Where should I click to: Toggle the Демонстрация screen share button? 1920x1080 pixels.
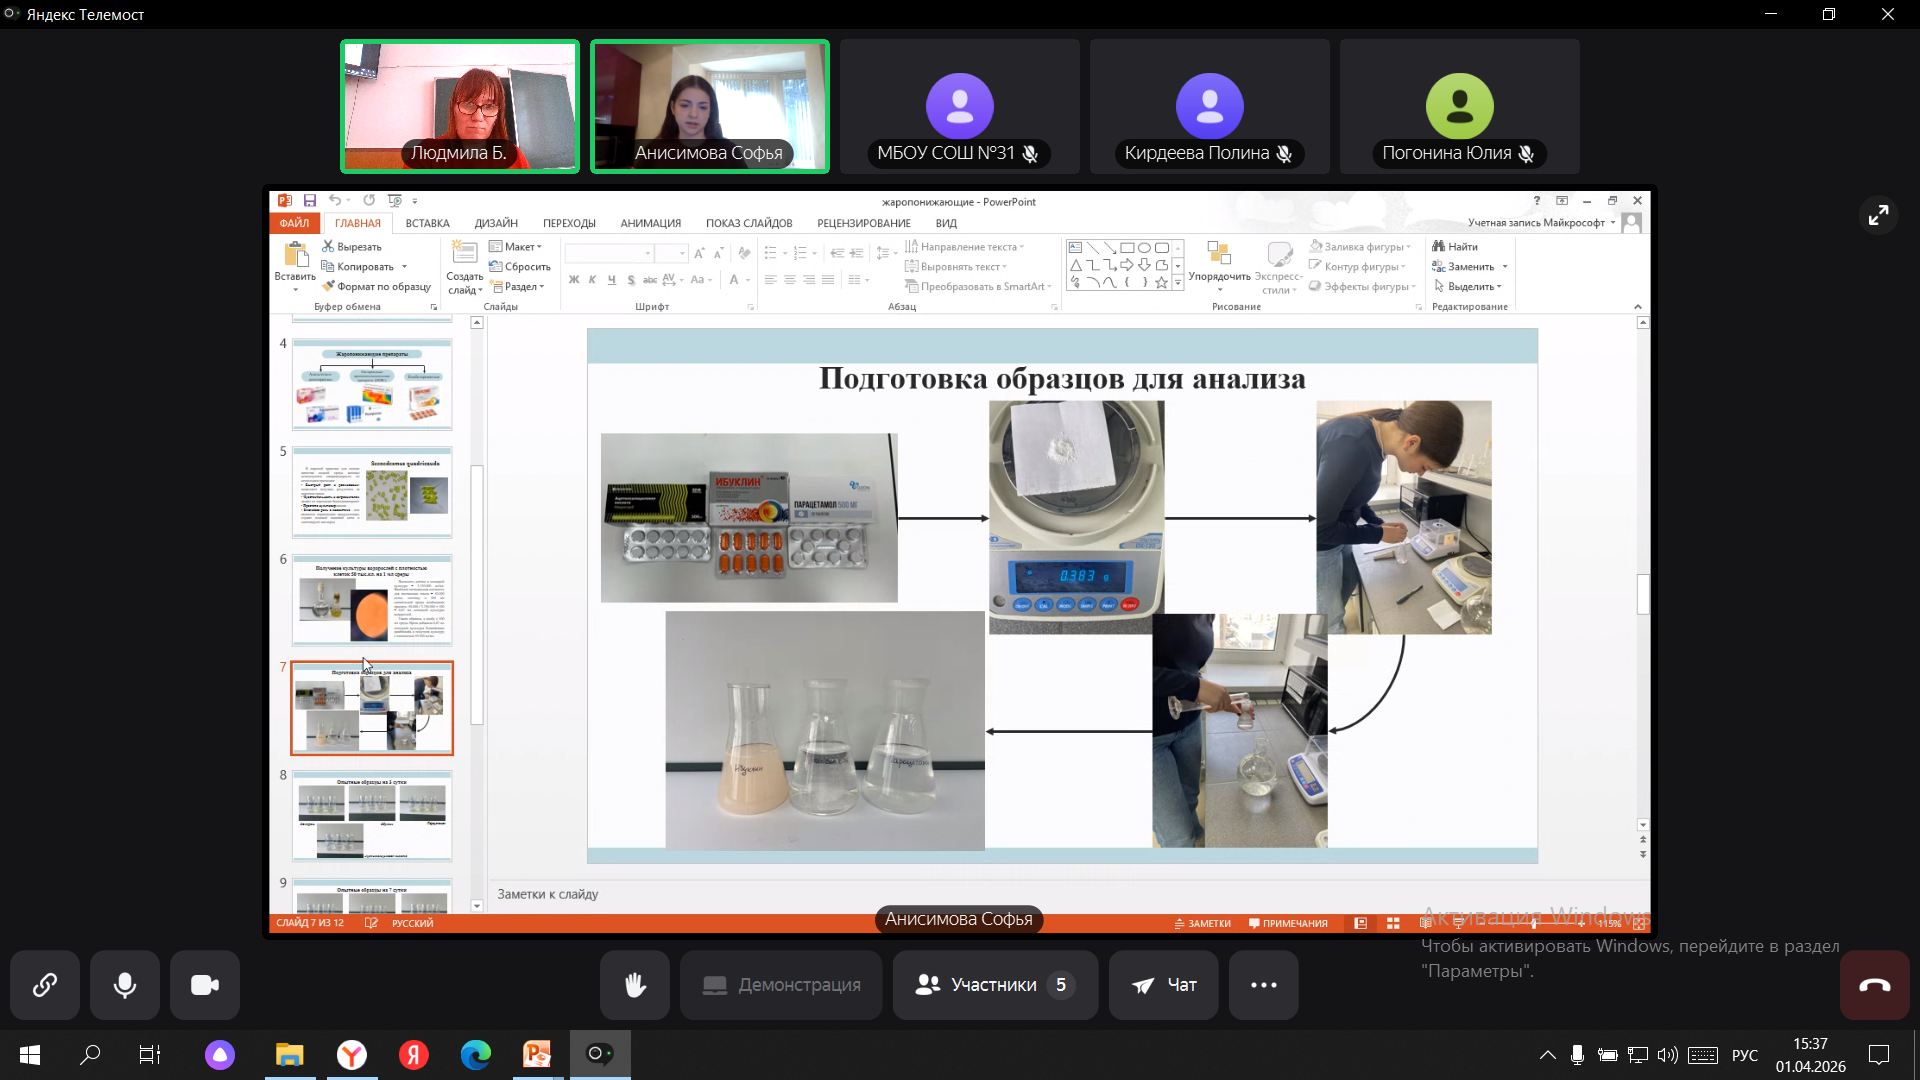point(781,985)
